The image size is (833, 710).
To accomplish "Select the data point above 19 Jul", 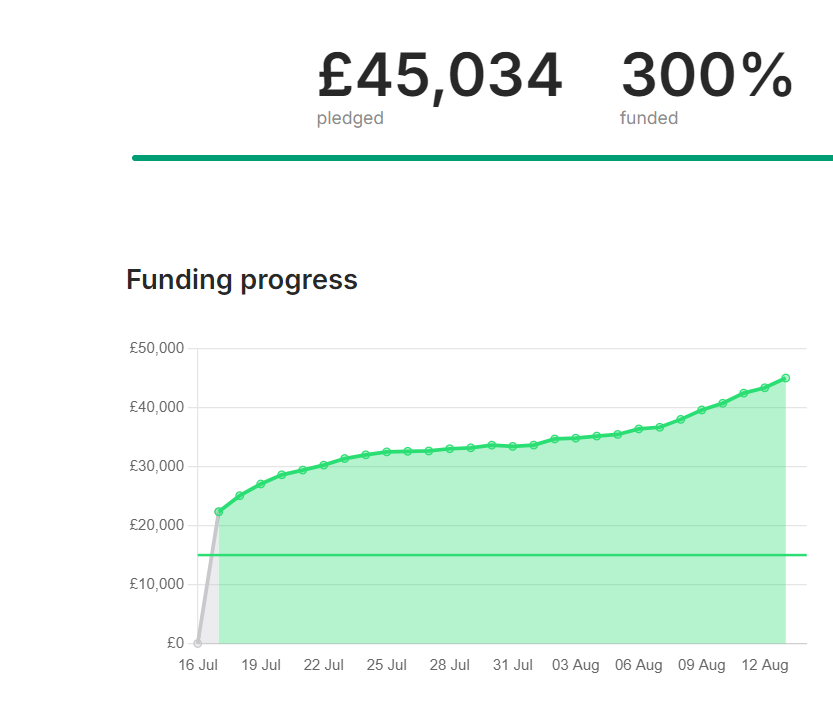I will pos(261,484).
